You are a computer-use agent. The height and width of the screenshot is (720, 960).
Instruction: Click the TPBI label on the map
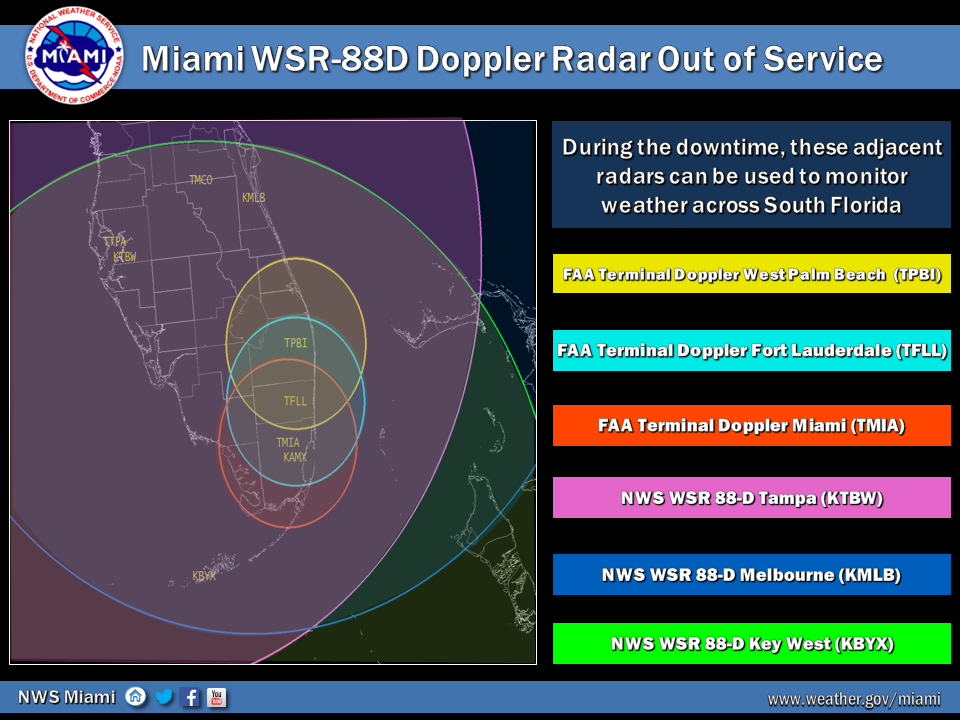pos(296,343)
